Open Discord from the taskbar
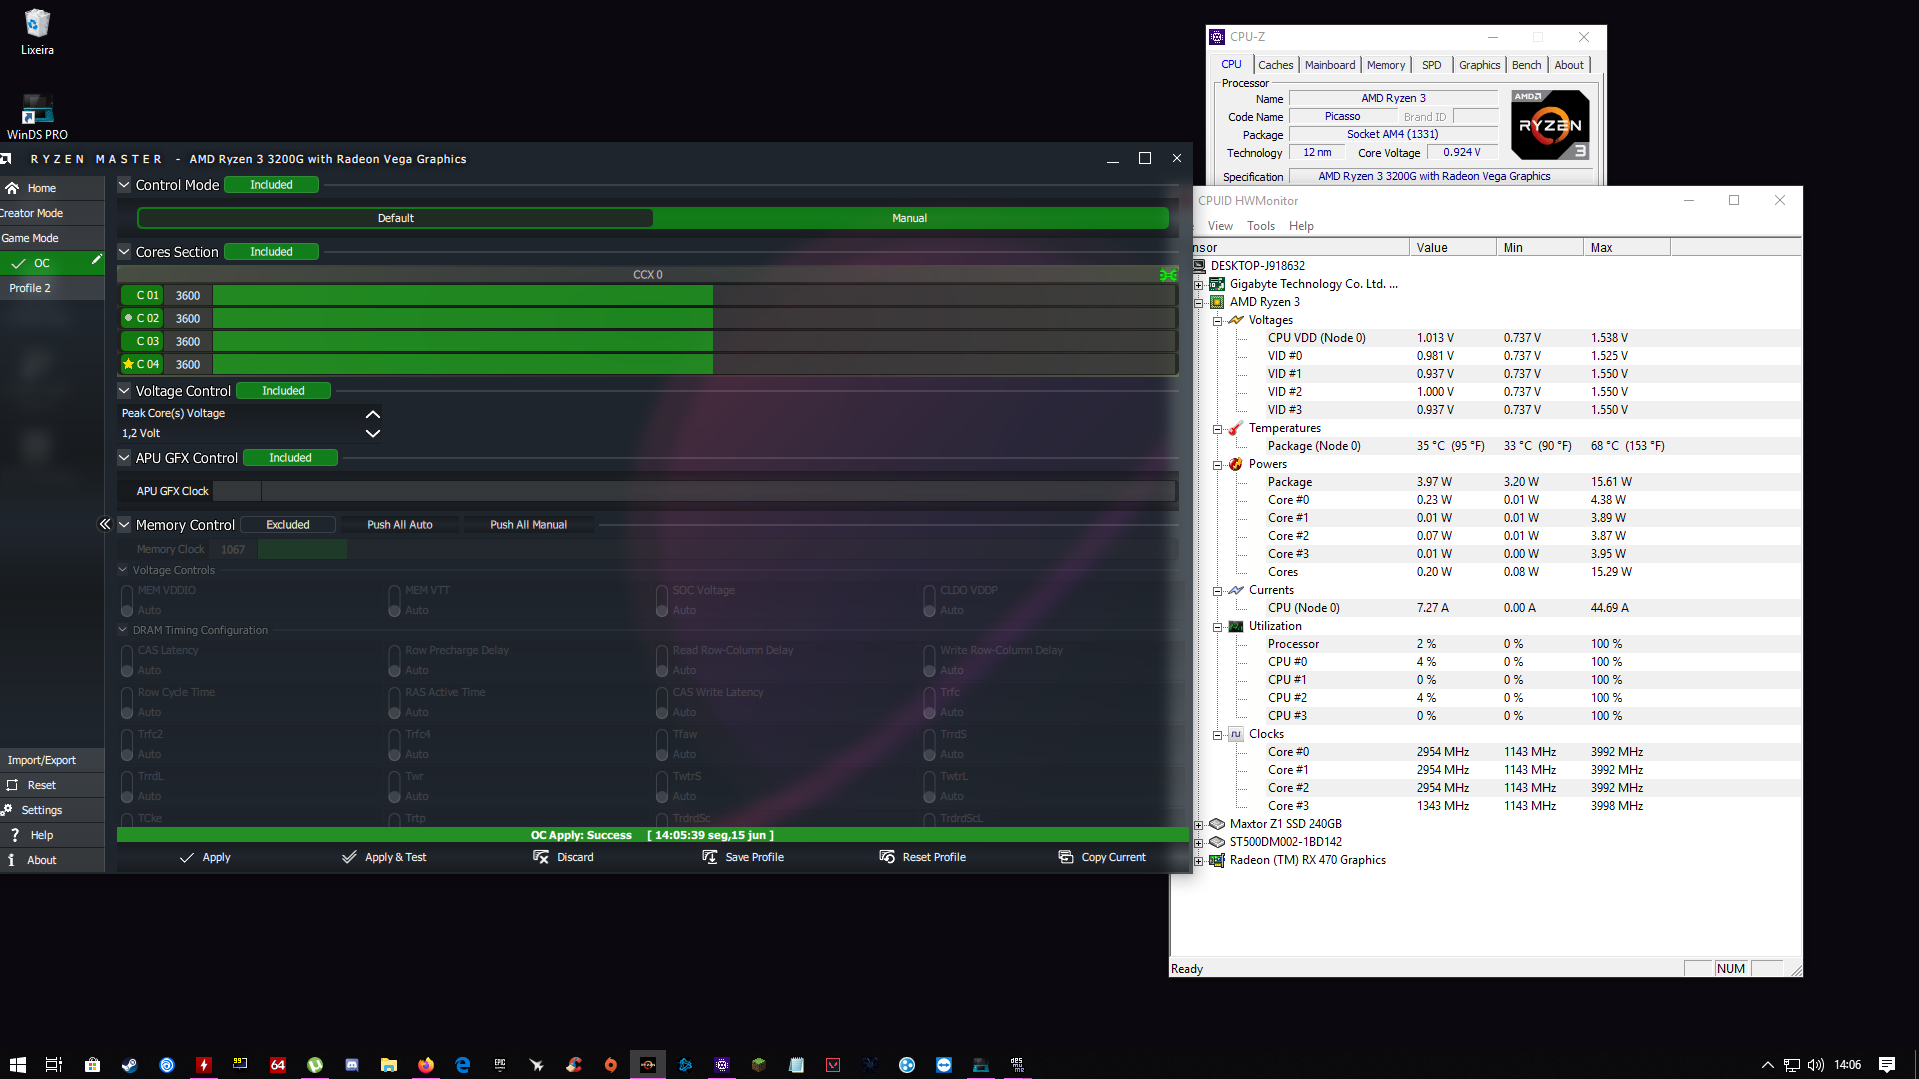Viewport: 1919px width, 1079px height. tap(352, 1065)
